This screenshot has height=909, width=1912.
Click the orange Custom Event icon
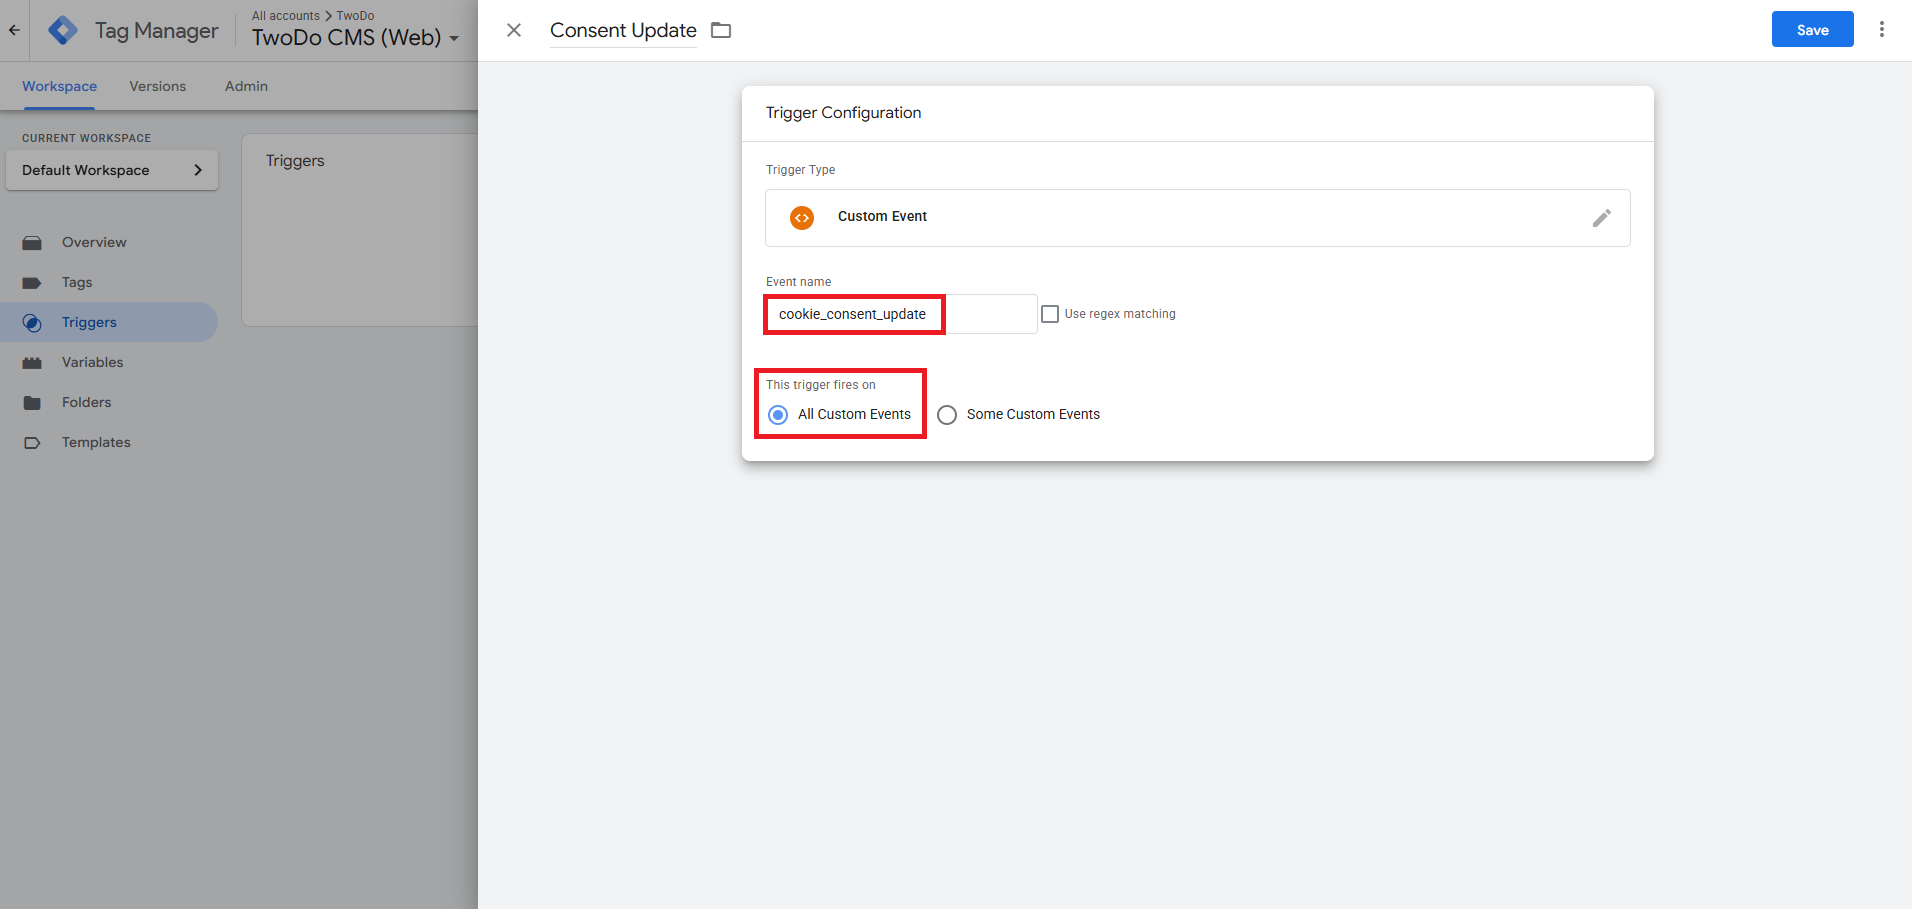(x=802, y=217)
